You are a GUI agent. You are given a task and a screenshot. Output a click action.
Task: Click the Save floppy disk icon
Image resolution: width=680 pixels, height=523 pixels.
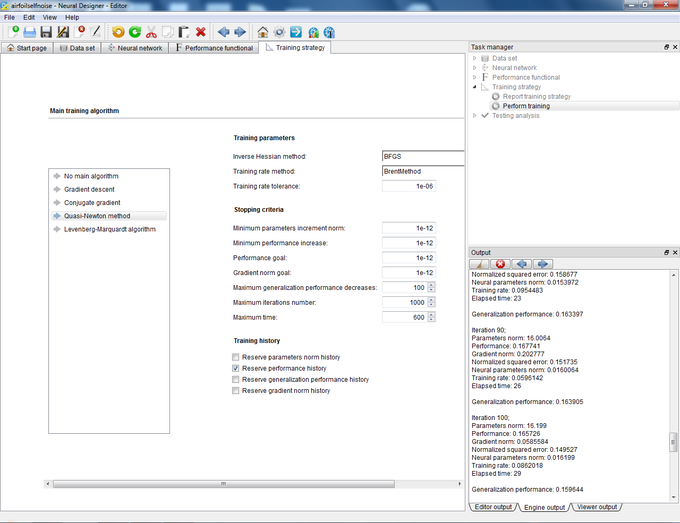(x=46, y=32)
